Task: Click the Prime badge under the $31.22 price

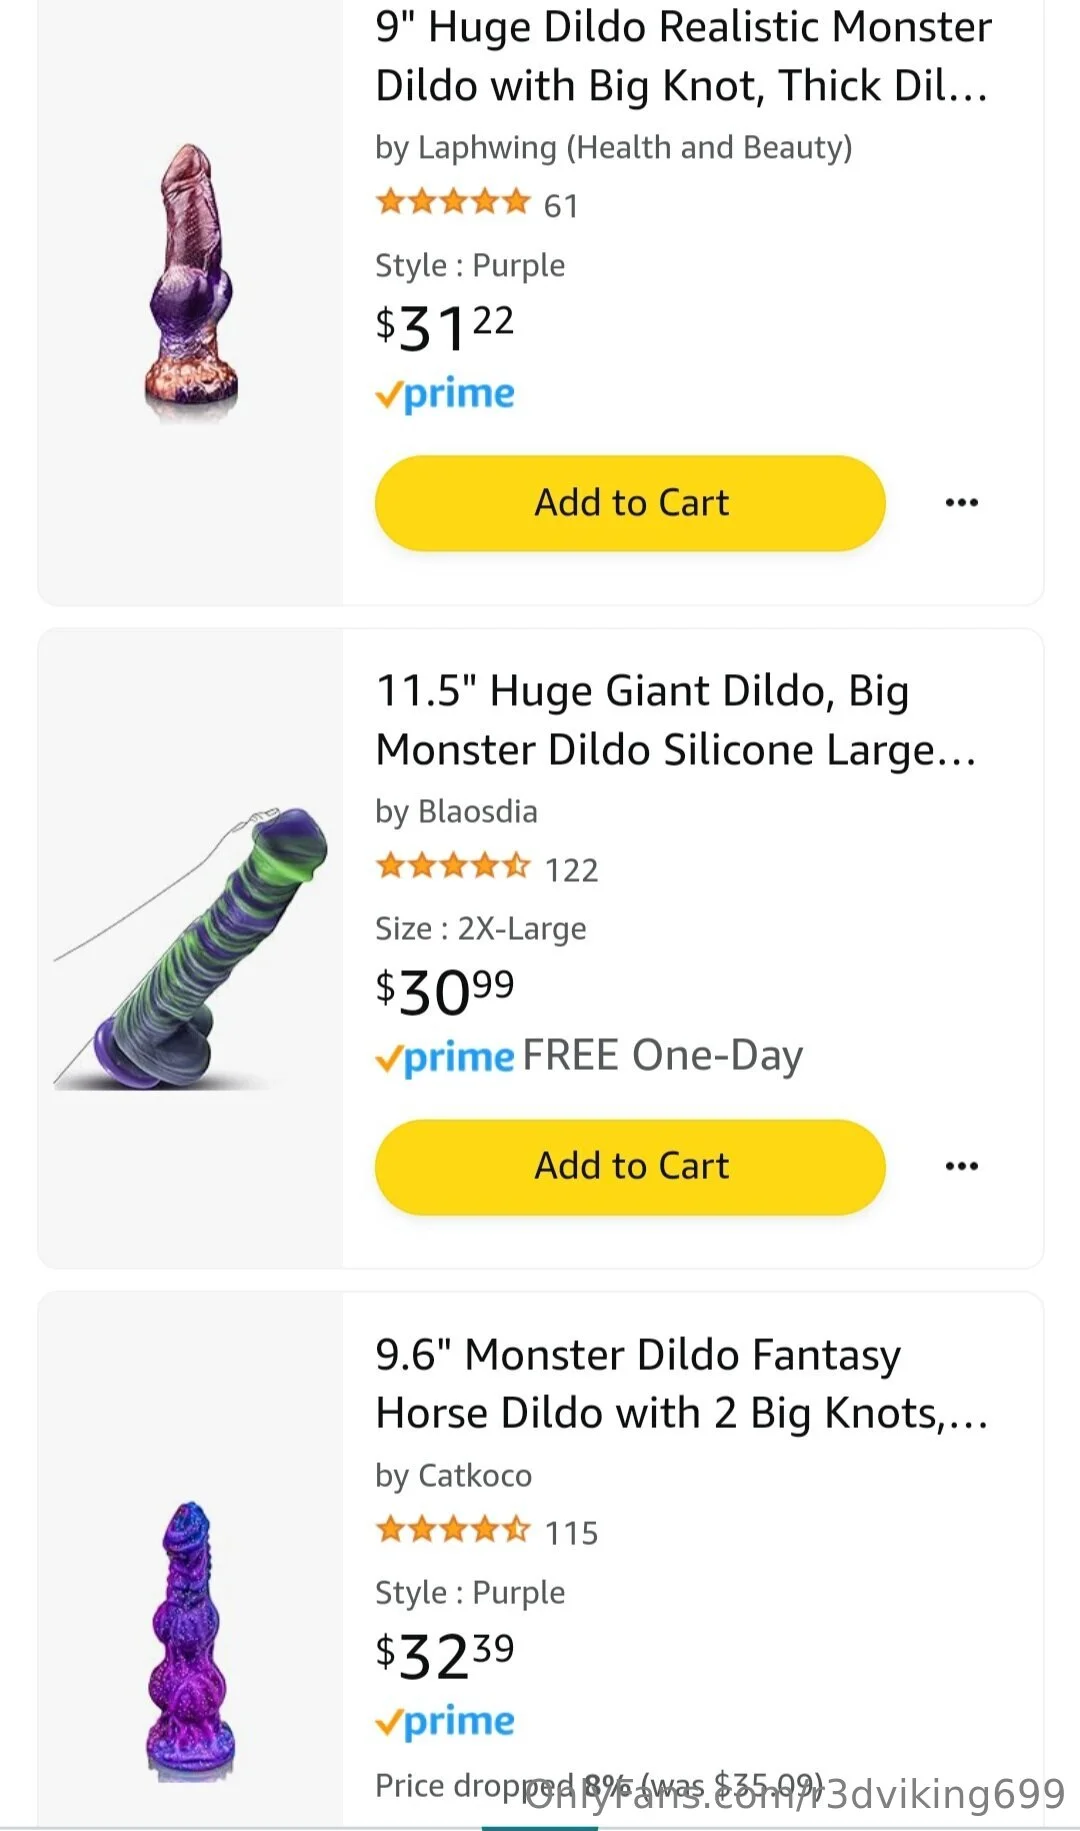Action: click(x=445, y=394)
